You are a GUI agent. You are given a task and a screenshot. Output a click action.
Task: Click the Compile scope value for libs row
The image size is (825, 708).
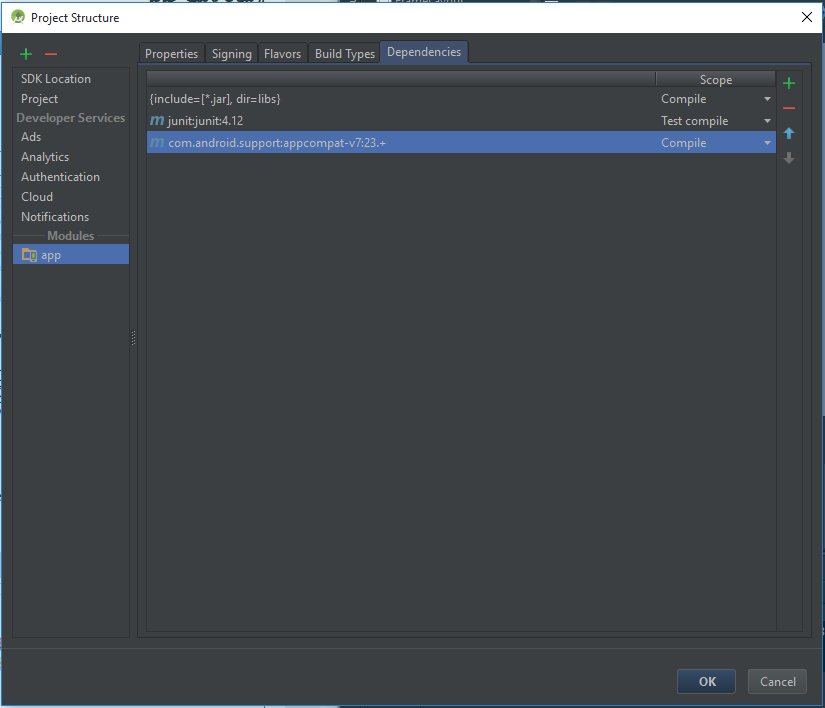click(x=683, y=99)
